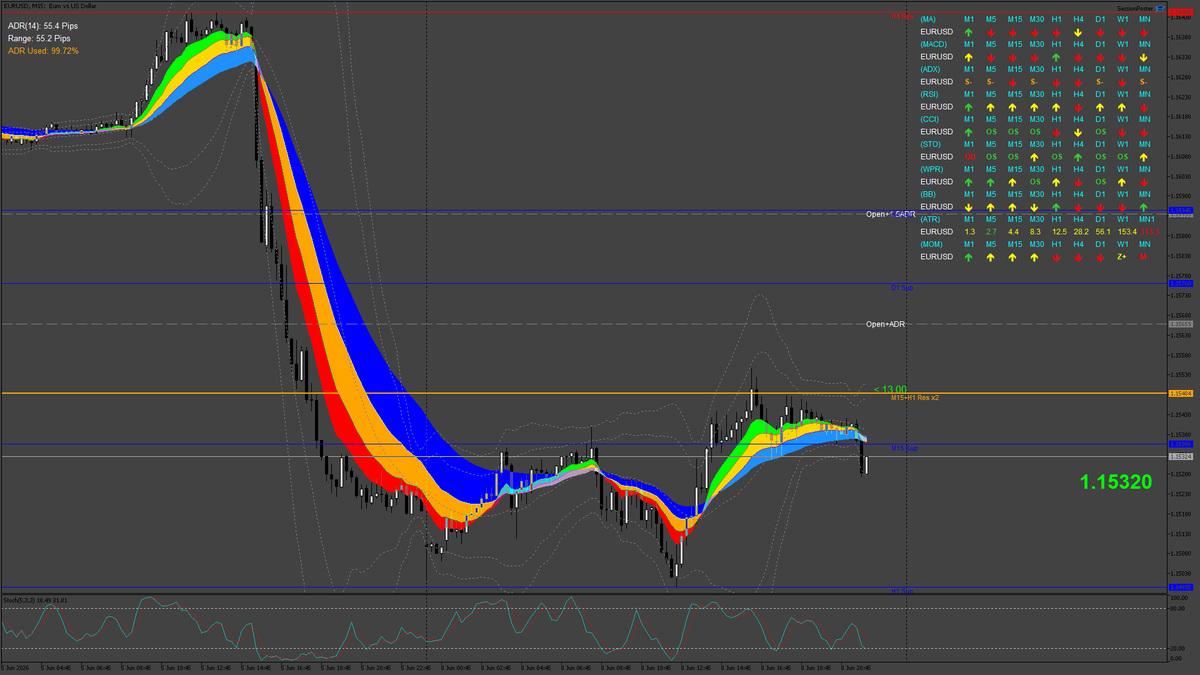Viewport: 1200px width, 675px height.
Task: Click the Z+ signal in MOM row
Action: (x=1122, y=257)
